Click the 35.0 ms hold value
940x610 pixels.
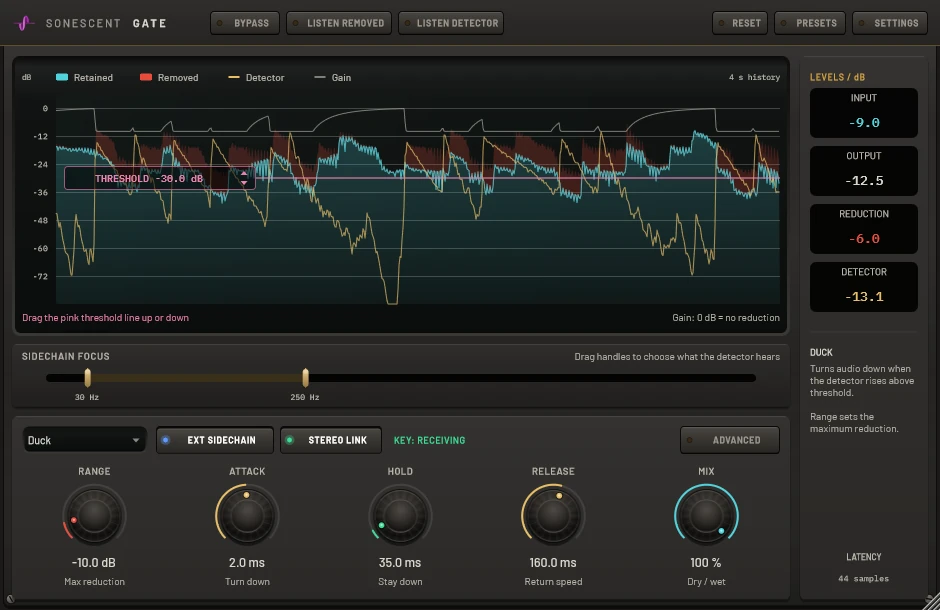pyautogui.click(x=400, y=563)
